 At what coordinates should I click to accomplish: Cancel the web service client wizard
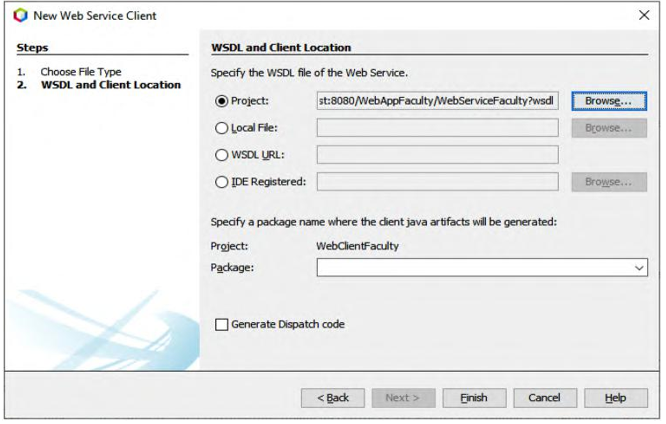pos(545,398)
